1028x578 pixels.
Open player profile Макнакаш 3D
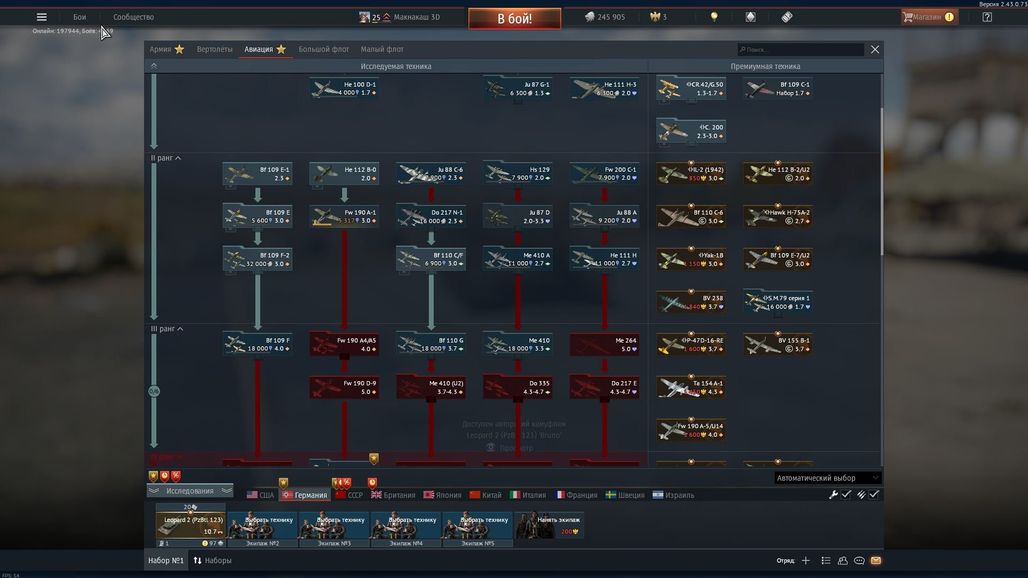tap(399, 17)
